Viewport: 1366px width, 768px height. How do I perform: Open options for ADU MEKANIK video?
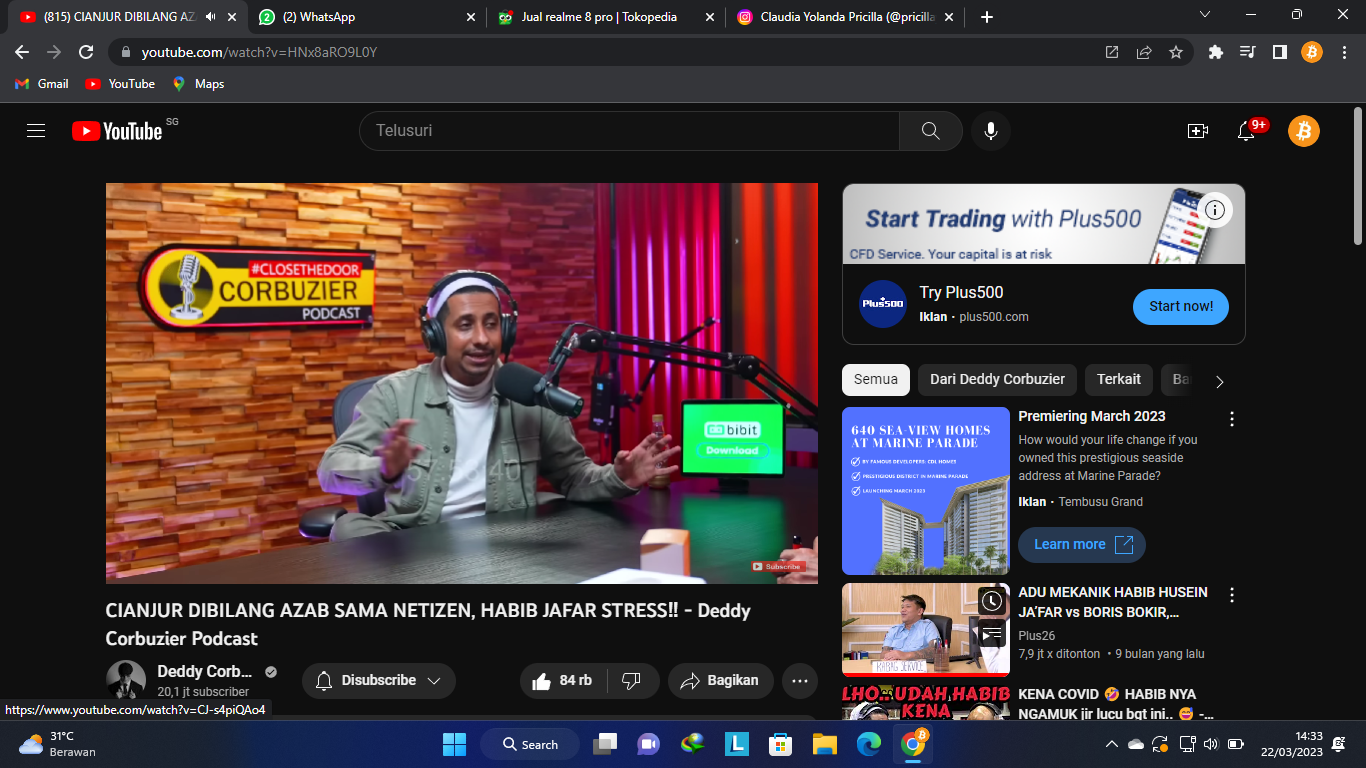1232,595
